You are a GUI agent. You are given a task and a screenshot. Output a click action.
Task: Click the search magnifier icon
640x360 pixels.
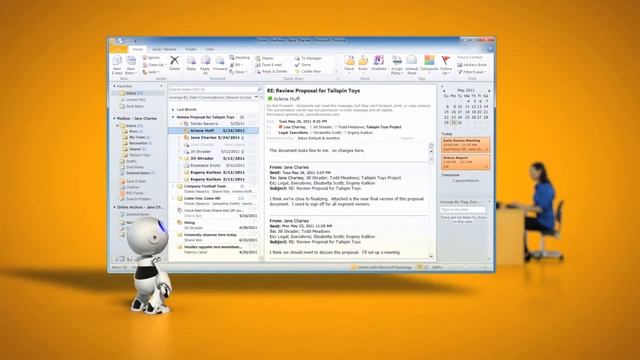(259, 89)
